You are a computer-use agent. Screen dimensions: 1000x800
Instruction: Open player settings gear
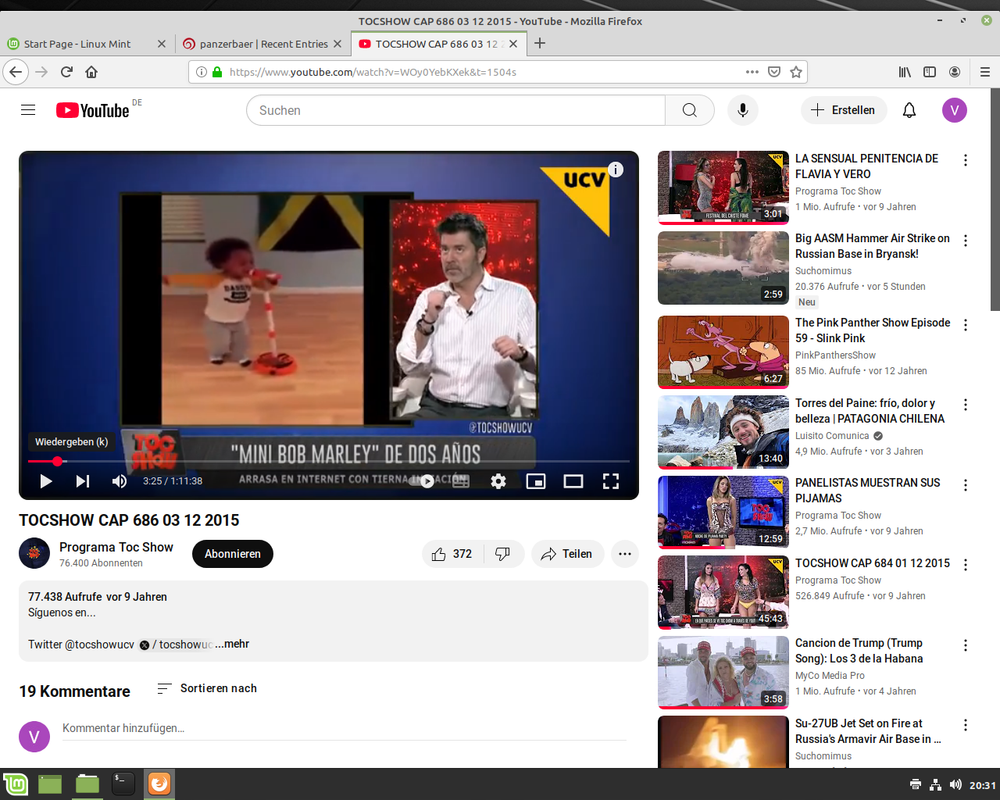(498, 481)
